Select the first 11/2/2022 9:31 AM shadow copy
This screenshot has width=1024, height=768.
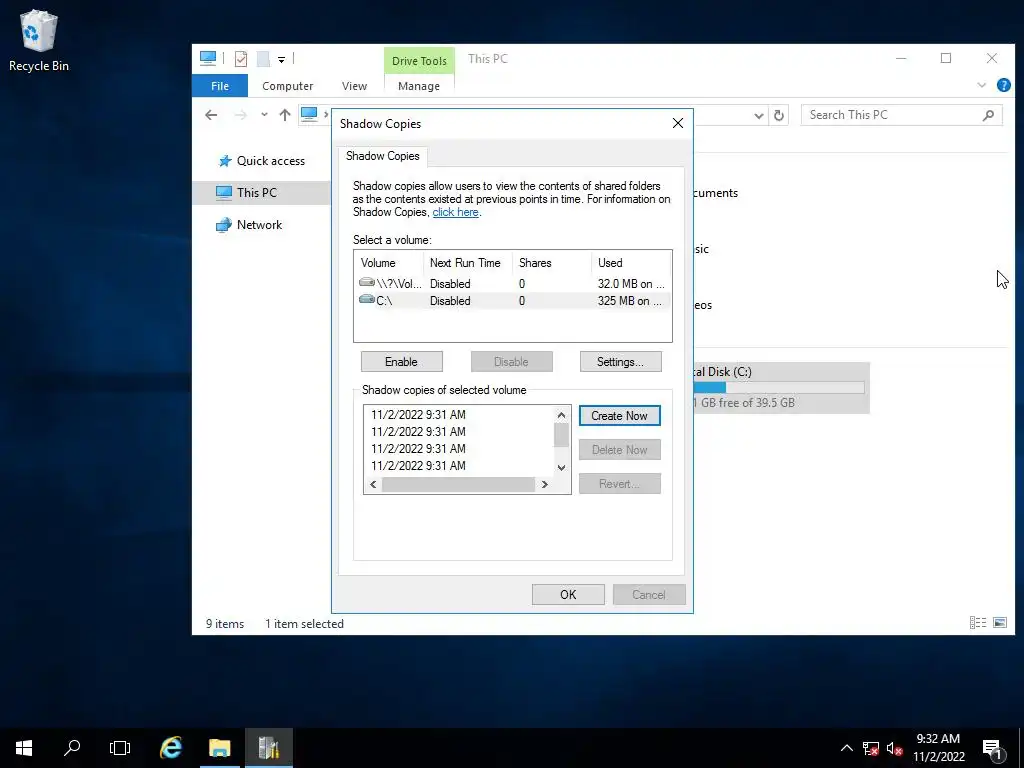pos(418,415)
